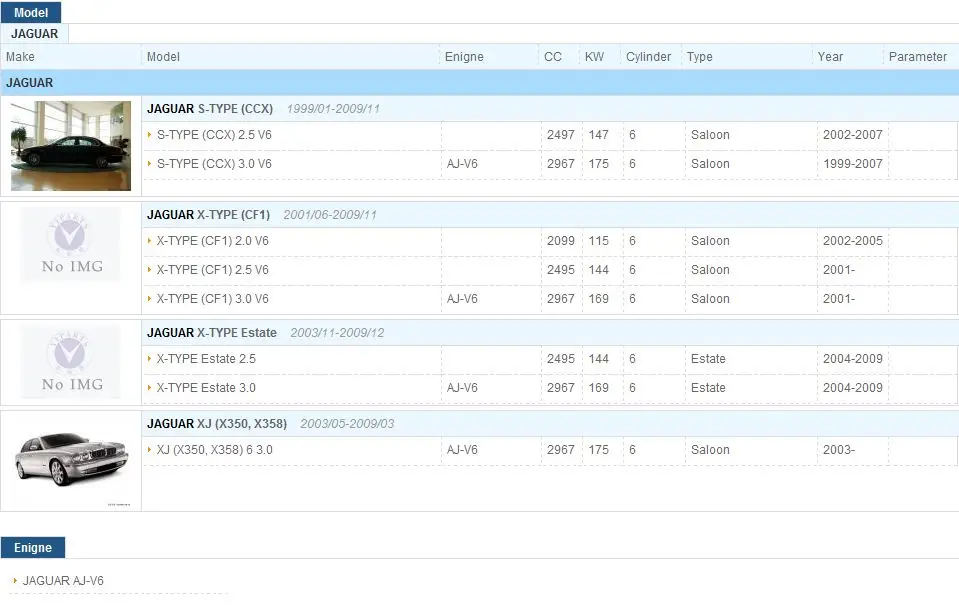
Task: Open the X-TYPE (CF1) 2.5 V6 link
Action: click(x=212, y=270)
